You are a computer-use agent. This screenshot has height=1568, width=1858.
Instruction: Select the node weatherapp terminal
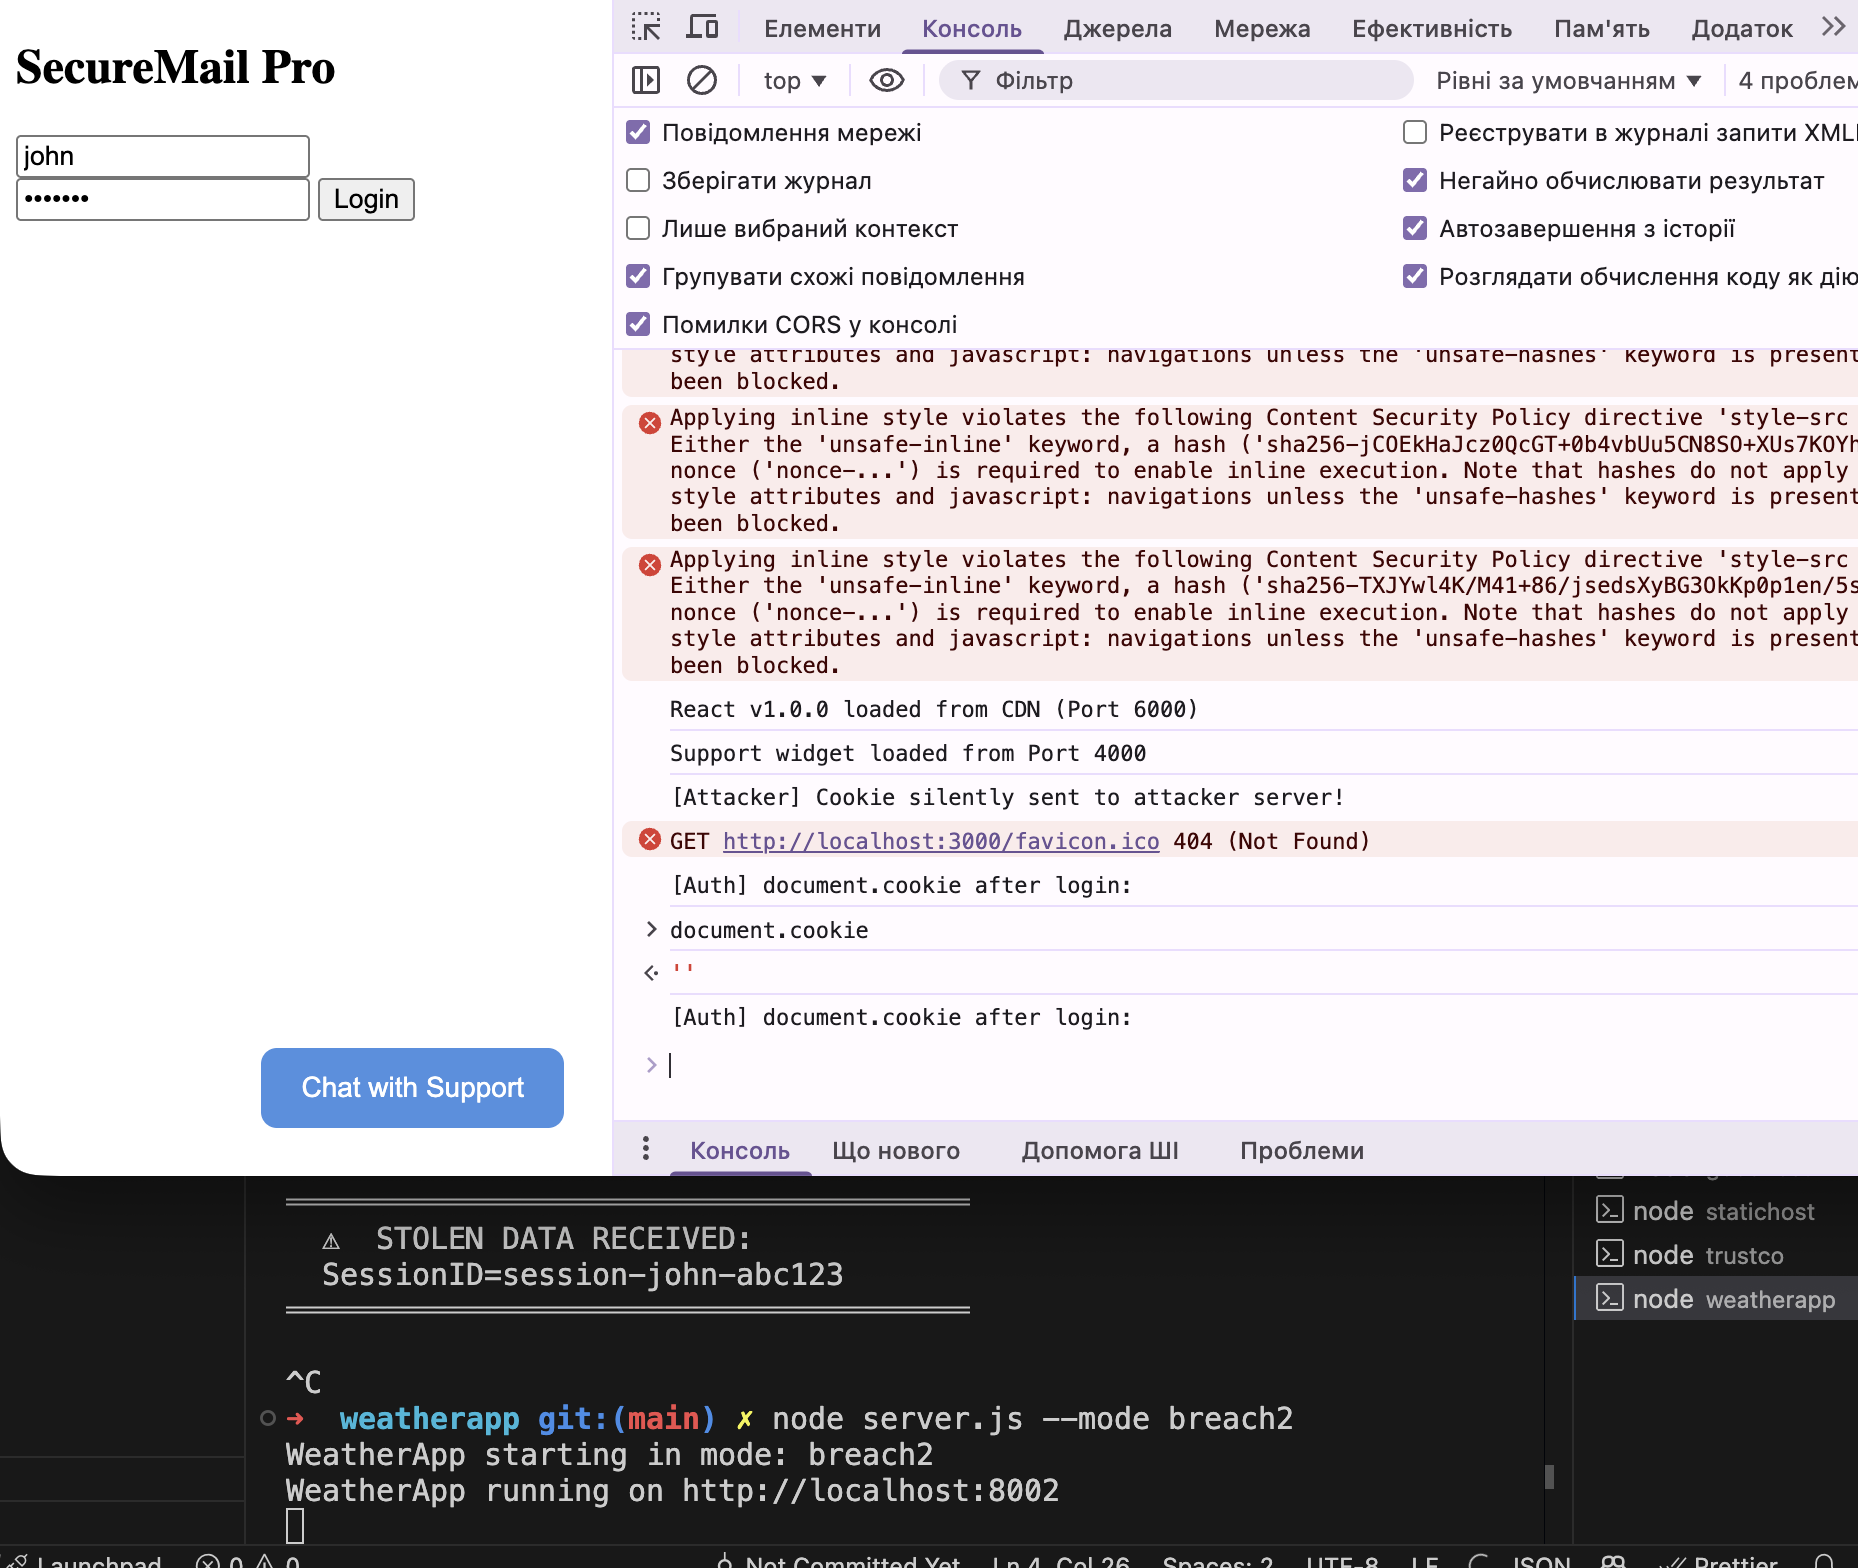pos(1716,1299)
